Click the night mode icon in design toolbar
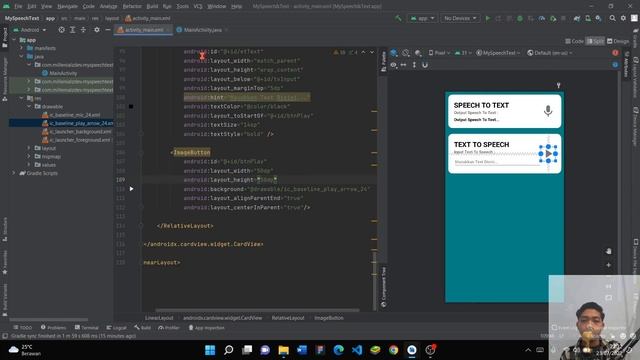The width and height of the screenshot is (640, 360). 418,53
